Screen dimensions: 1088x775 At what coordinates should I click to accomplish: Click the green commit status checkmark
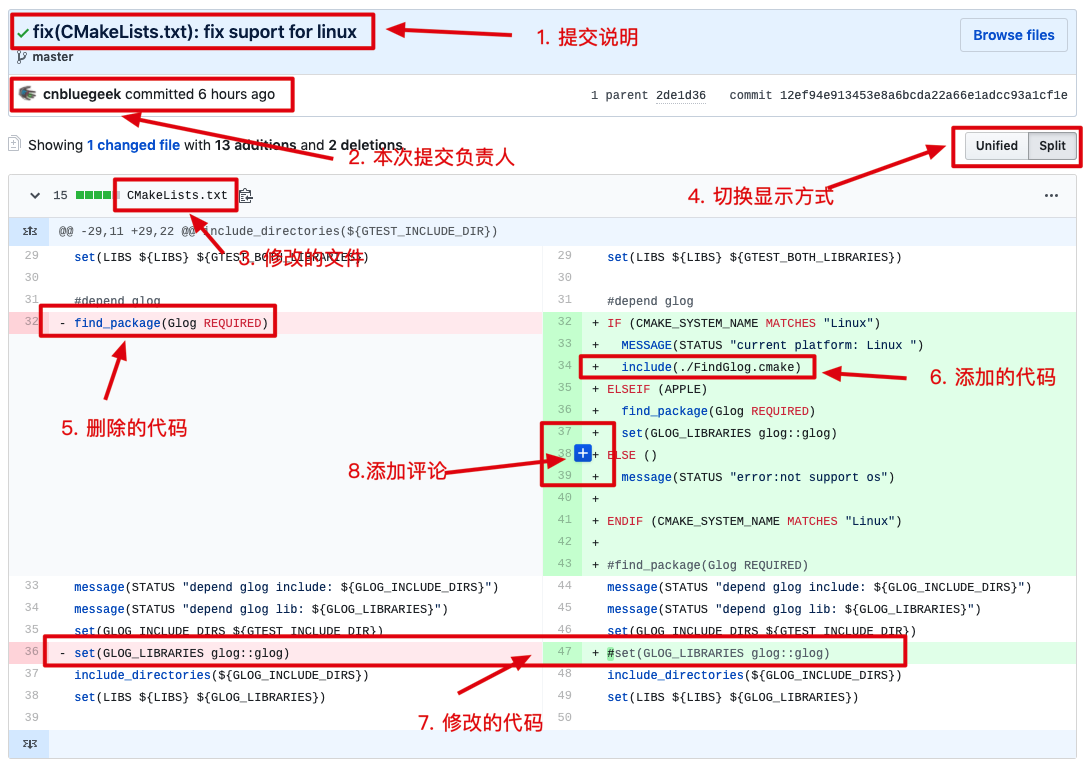22,31
